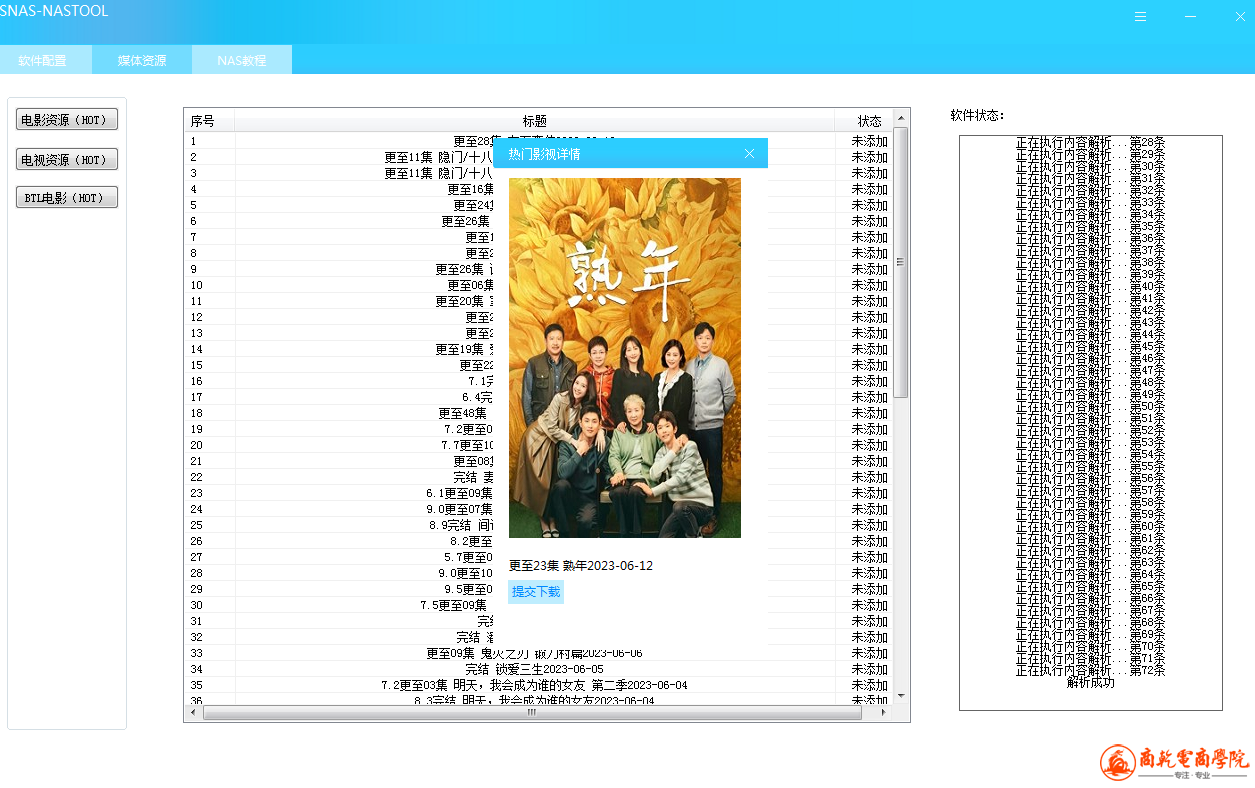1255x788 pixels.
Task: Click 未添加 status in row 22
Action: [869, 477]
